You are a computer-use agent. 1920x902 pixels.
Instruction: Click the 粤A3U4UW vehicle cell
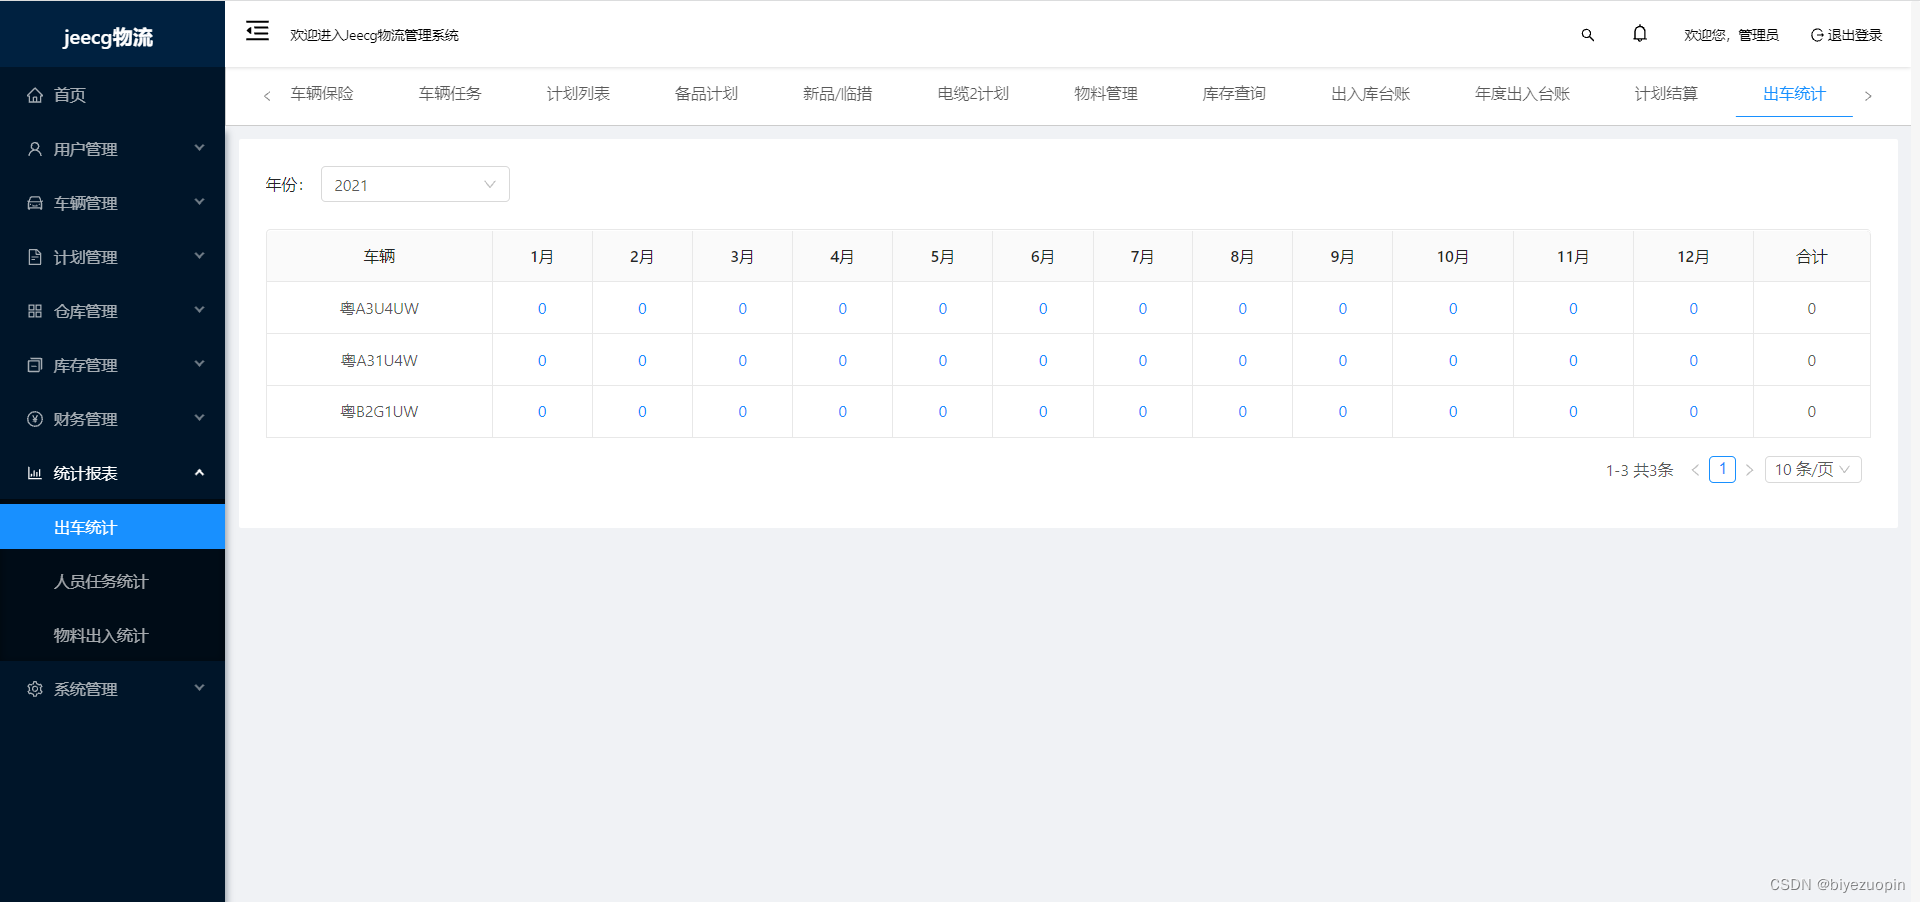click(379, 309)
